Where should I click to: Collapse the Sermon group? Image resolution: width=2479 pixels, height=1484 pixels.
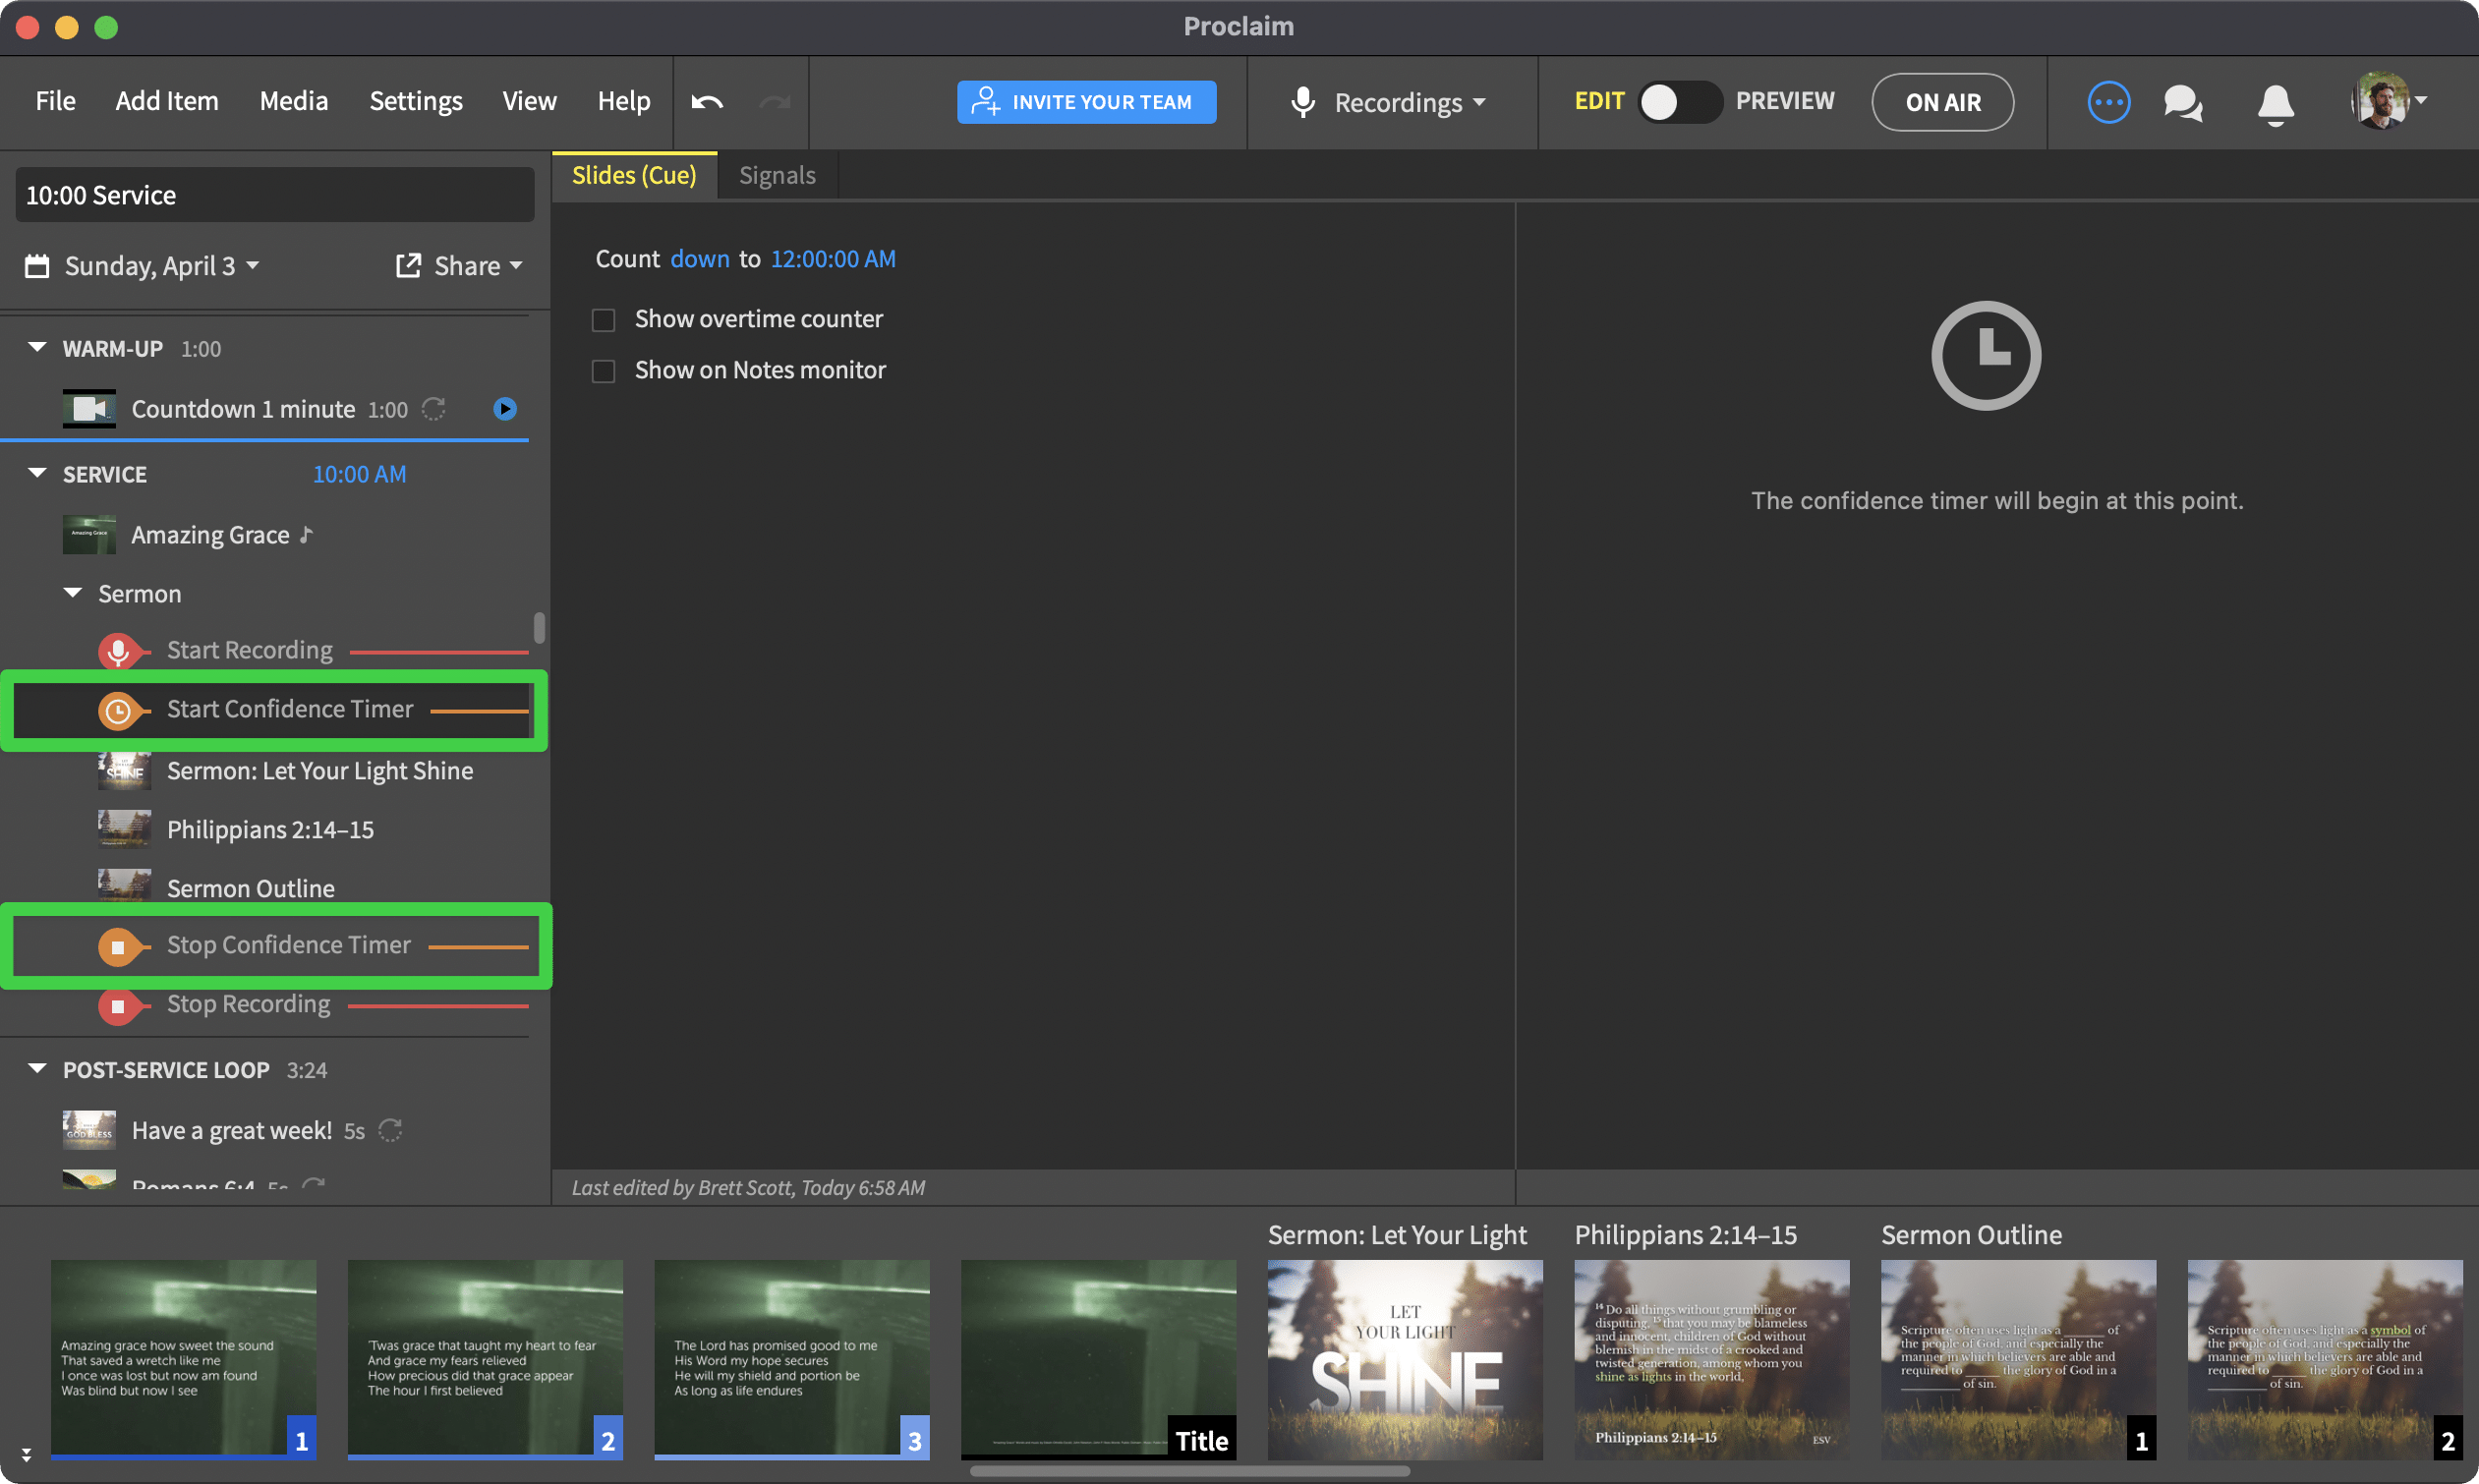pyautogui.click(x=72, y=593)
